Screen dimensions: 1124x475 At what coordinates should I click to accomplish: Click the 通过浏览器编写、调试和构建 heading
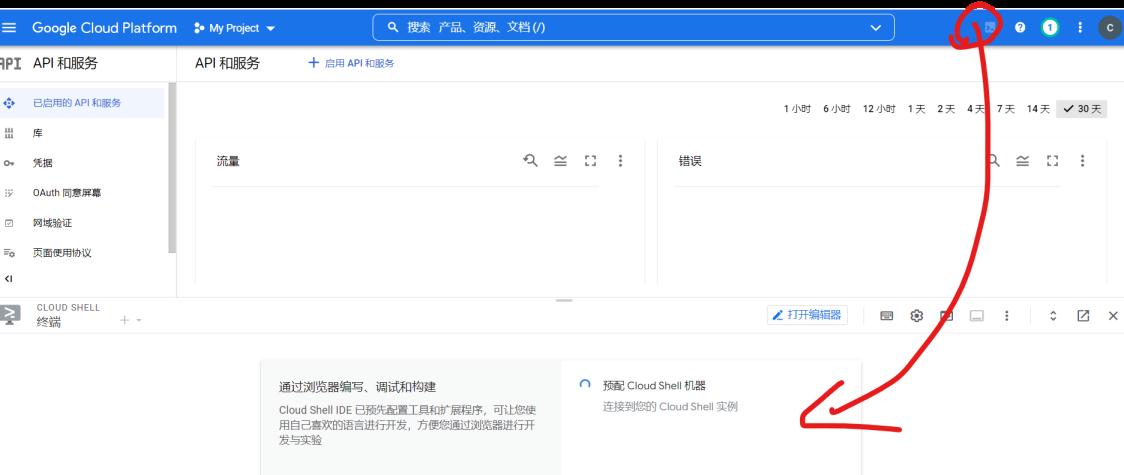click(357, 387)
